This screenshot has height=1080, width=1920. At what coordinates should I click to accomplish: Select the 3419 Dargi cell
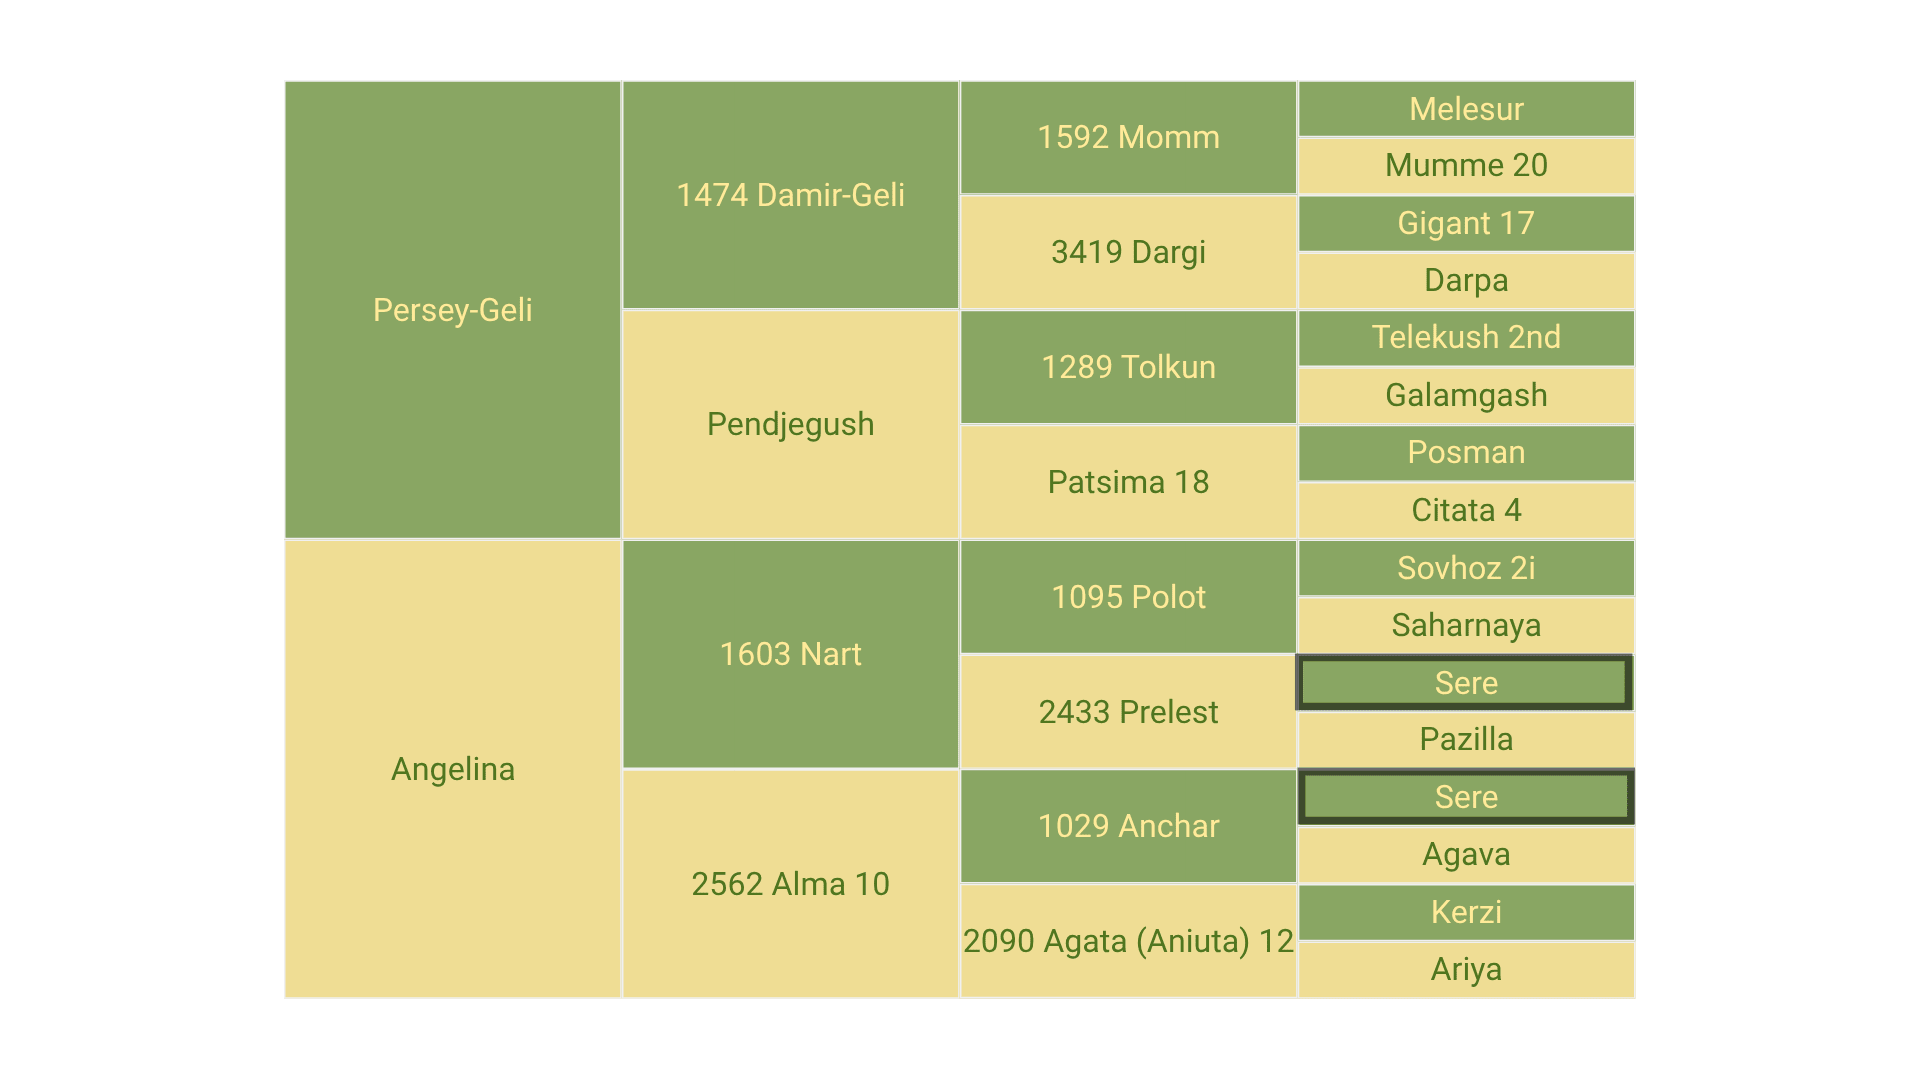pos(1129,252)
